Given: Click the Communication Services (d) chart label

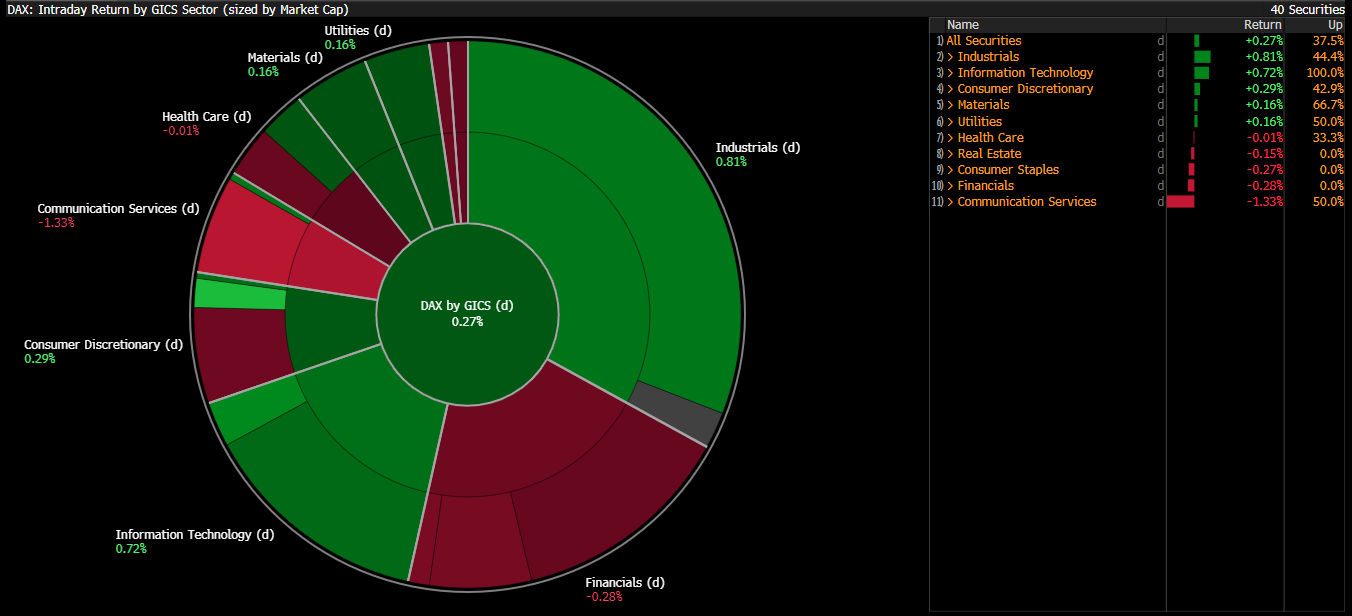Looking at the screenshot, I should tap(118, 209).
